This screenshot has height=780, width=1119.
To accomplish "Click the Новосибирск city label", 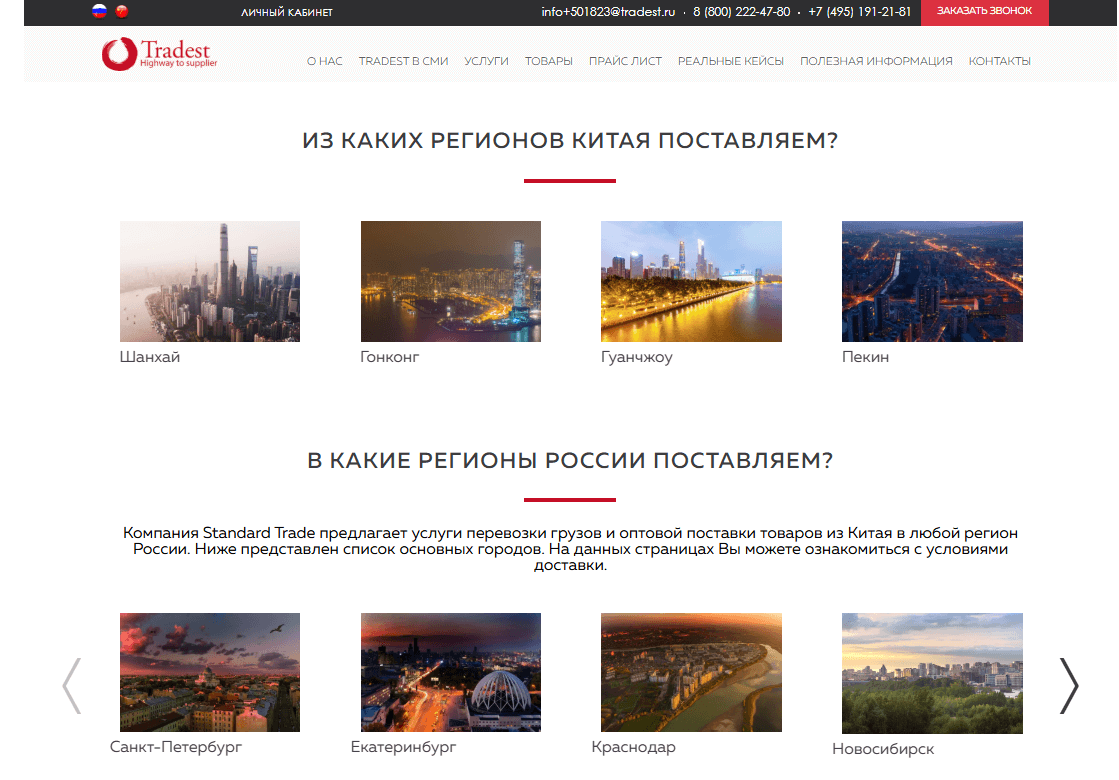I will pyautogui.click(x=883, y=749).
